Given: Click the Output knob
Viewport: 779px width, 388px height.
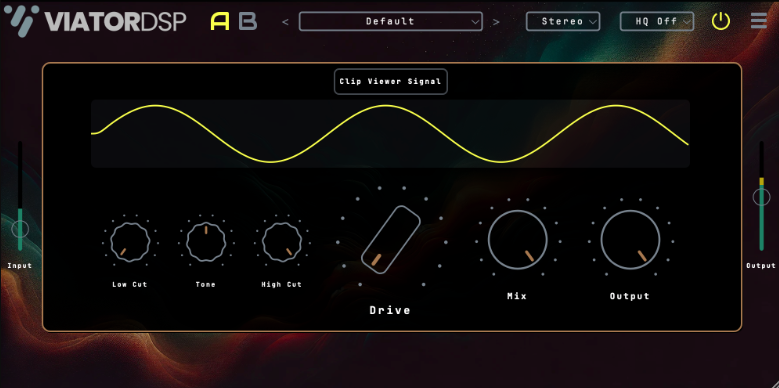Looking at the screenshot, I should (630, 239).
